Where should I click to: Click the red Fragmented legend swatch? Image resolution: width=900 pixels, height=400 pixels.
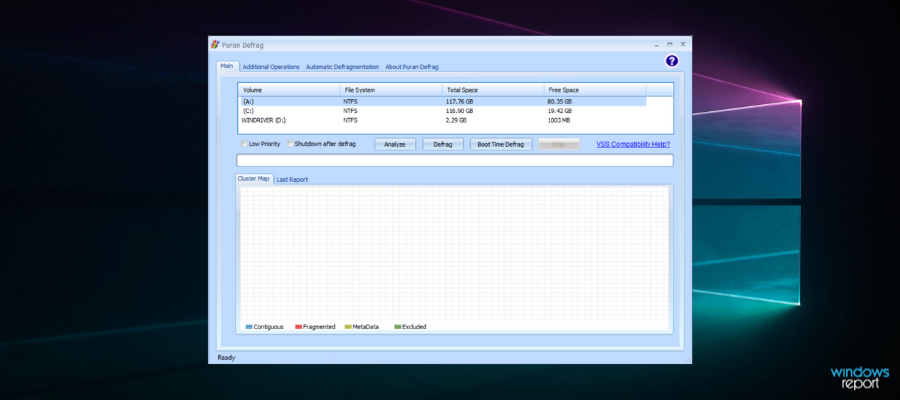tap(298, 327)
